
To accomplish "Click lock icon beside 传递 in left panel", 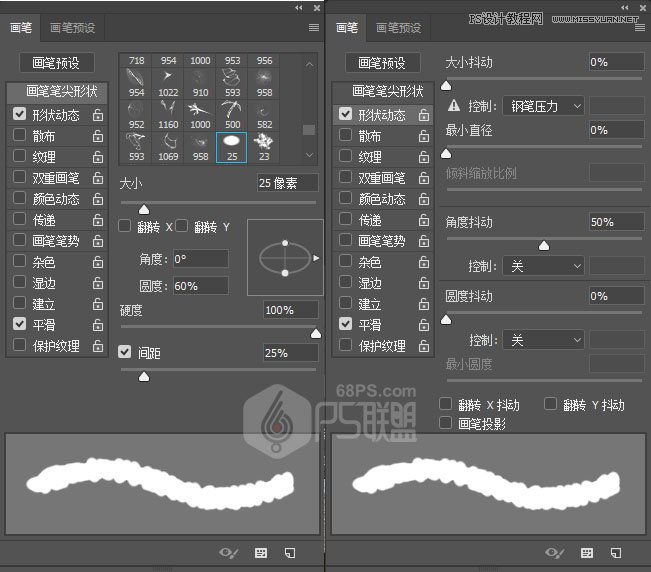I will pos(98,220).
